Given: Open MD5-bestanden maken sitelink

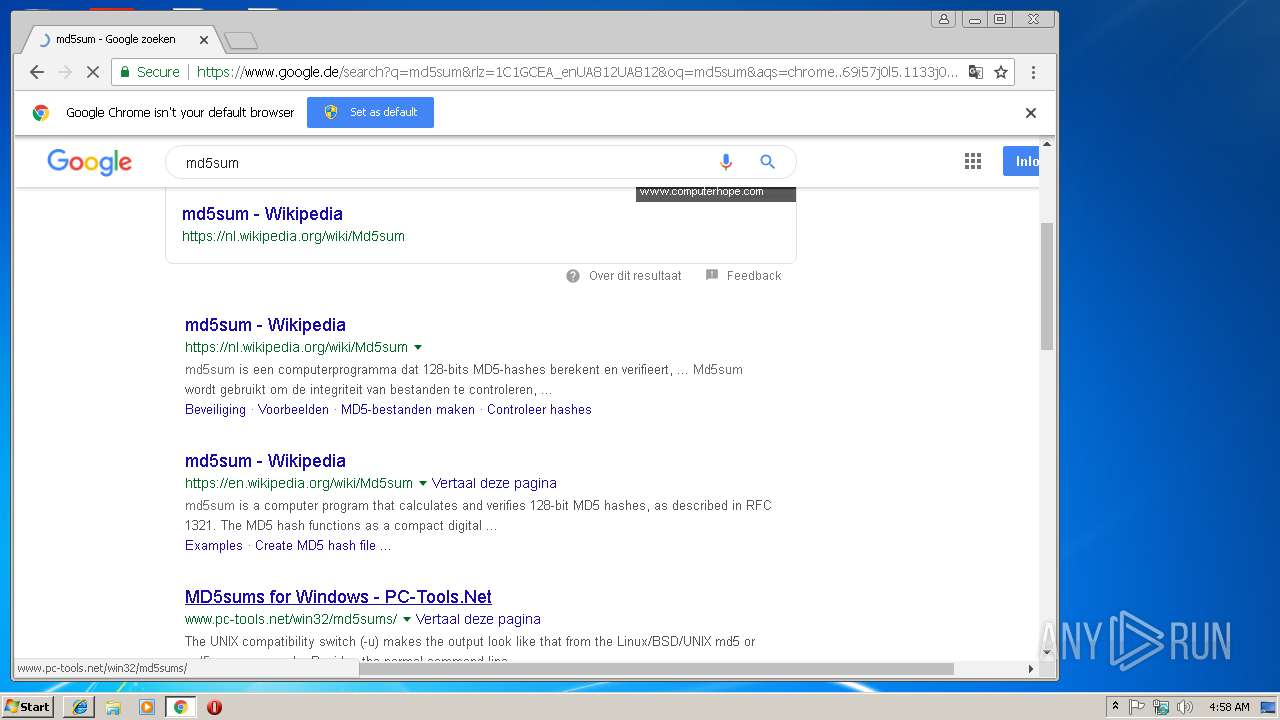Looking at the screenshot, I should tap(408, 410).
